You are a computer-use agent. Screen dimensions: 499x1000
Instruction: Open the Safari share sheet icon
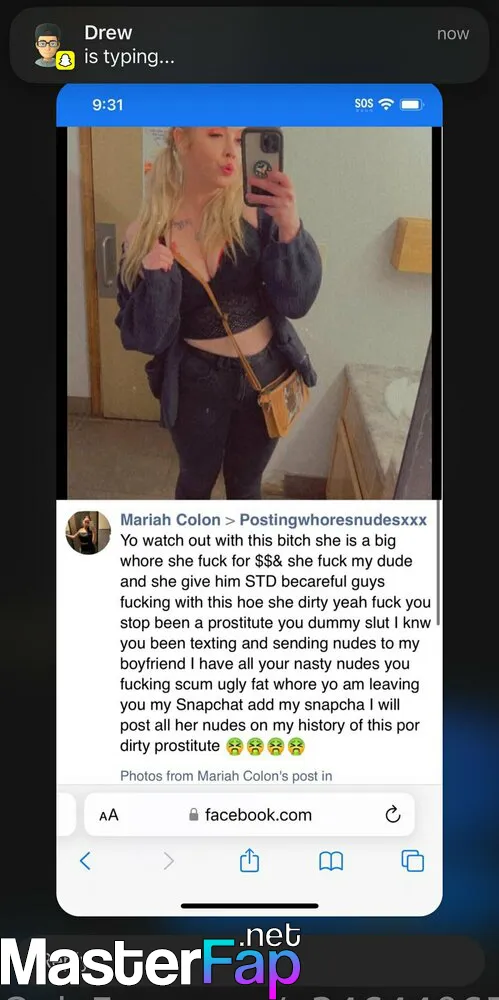click(250, 860)
